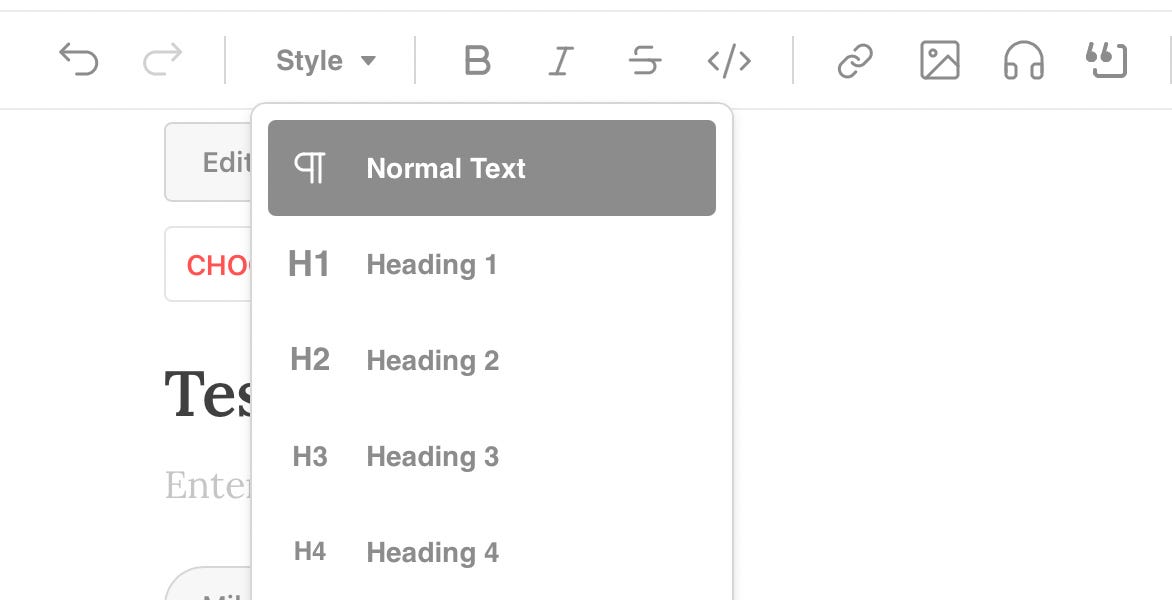The width and height of the screenshot is (1172, 600).
Task: Click the chevron next to Style
Action: coord(368,60)
